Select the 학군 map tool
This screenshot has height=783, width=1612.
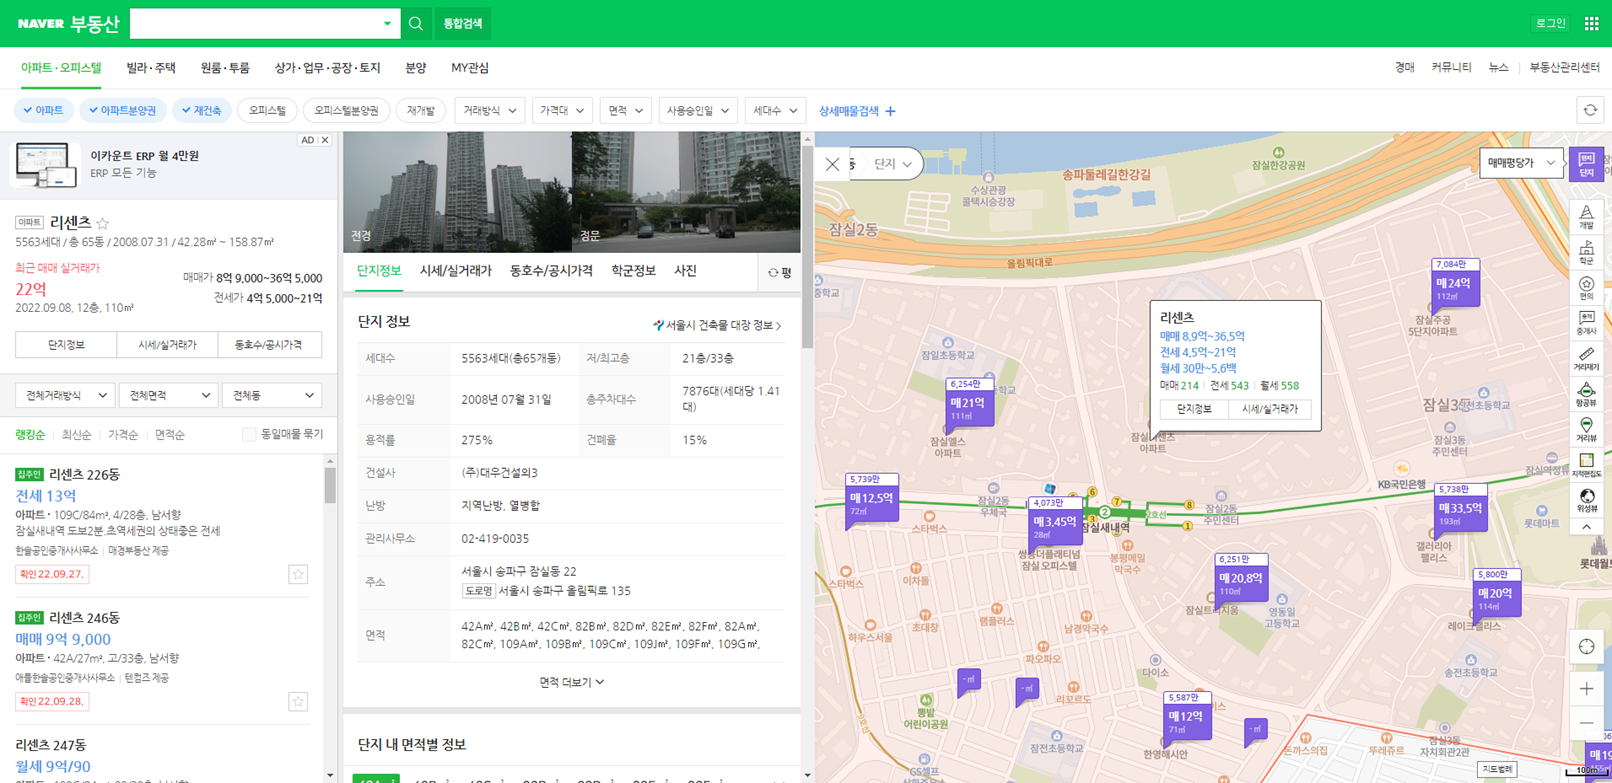(x=1586, y=253)
